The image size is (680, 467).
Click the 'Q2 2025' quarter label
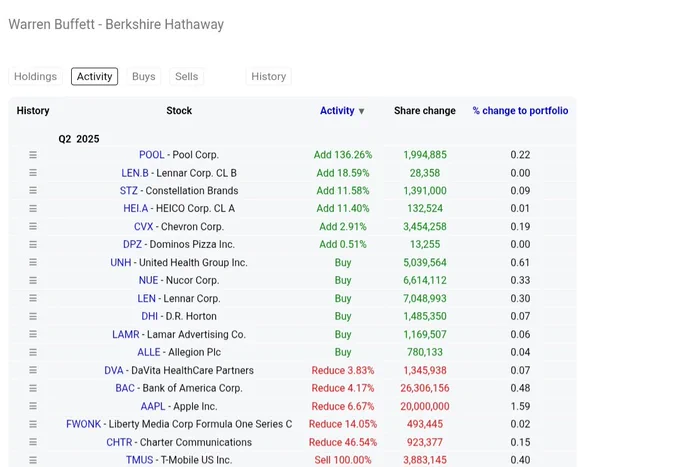point(79,139)
